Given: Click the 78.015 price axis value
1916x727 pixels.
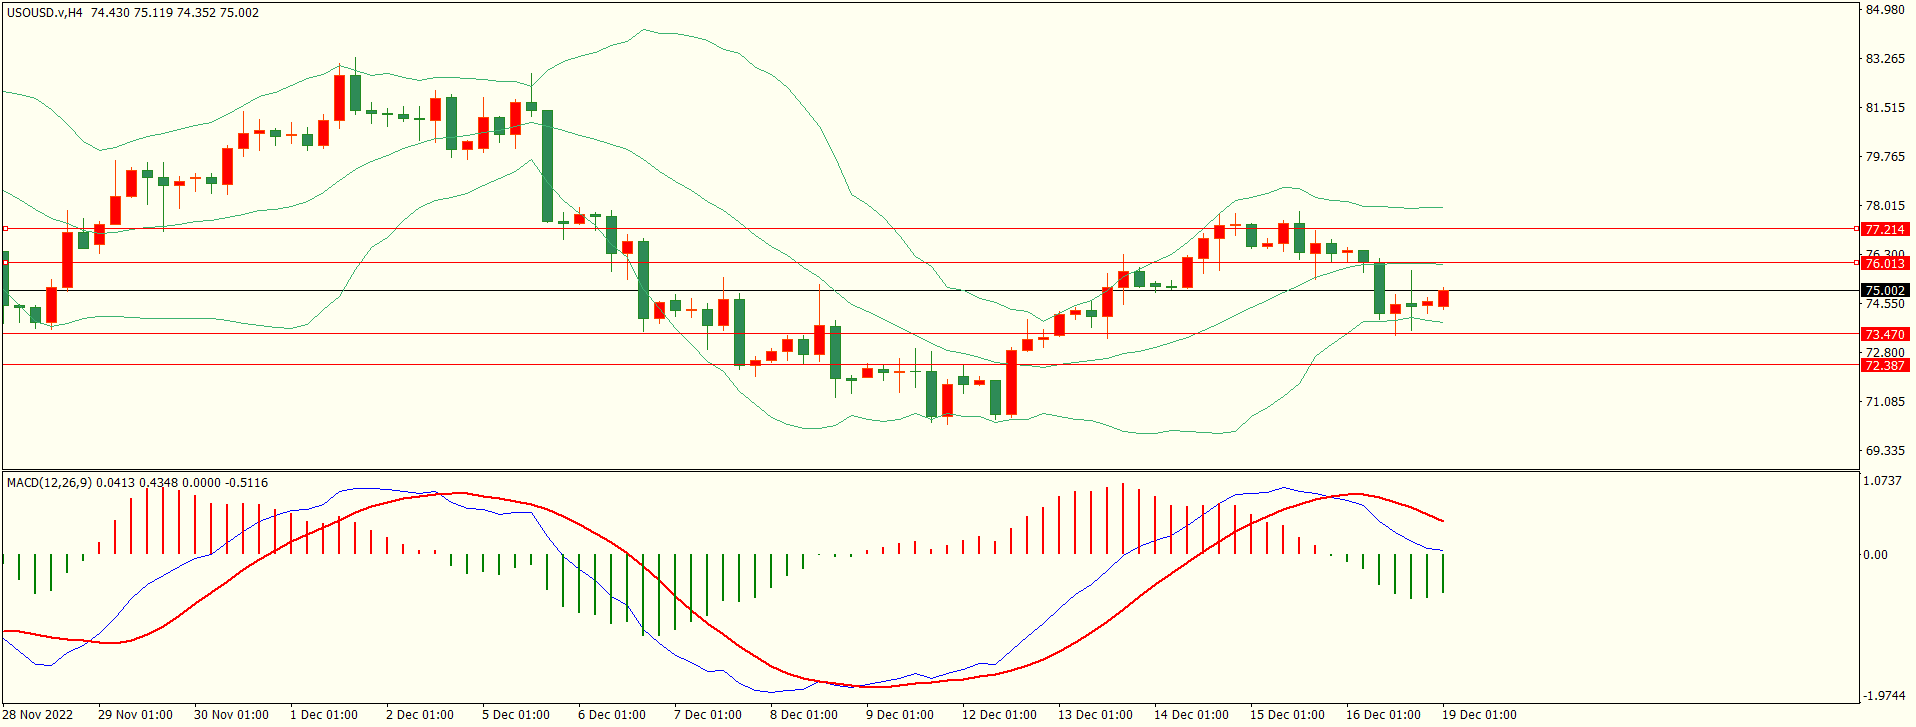Looking at the screenshot, I should [x=1885, y=206].
